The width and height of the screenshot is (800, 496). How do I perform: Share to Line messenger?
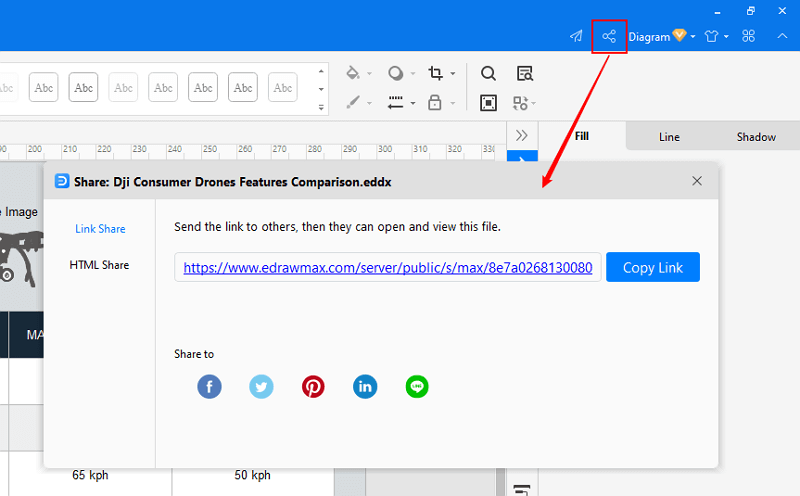point(417,386)
